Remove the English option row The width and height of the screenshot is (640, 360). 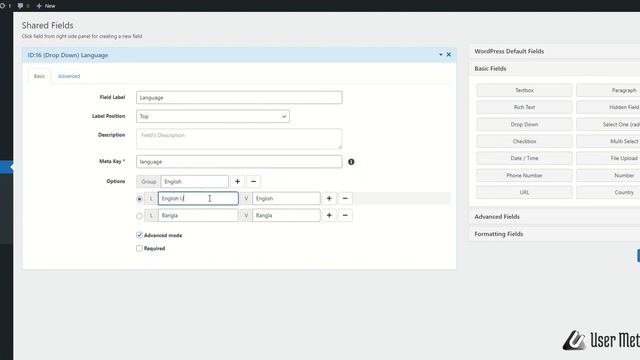coord(345,198)
